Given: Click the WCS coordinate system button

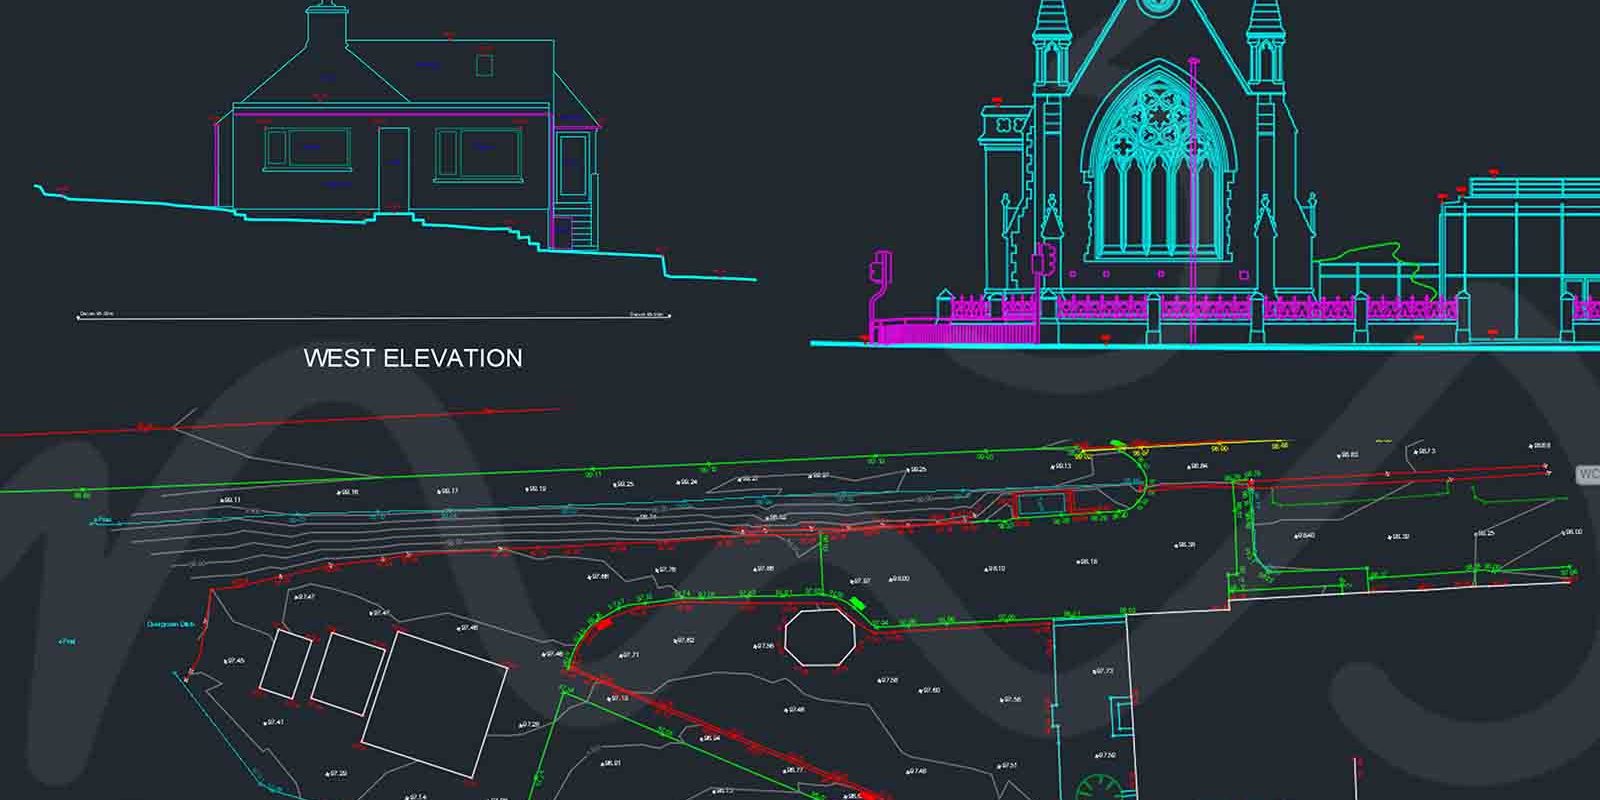Looking at the screenshot, I should (x=1589, y=475).
